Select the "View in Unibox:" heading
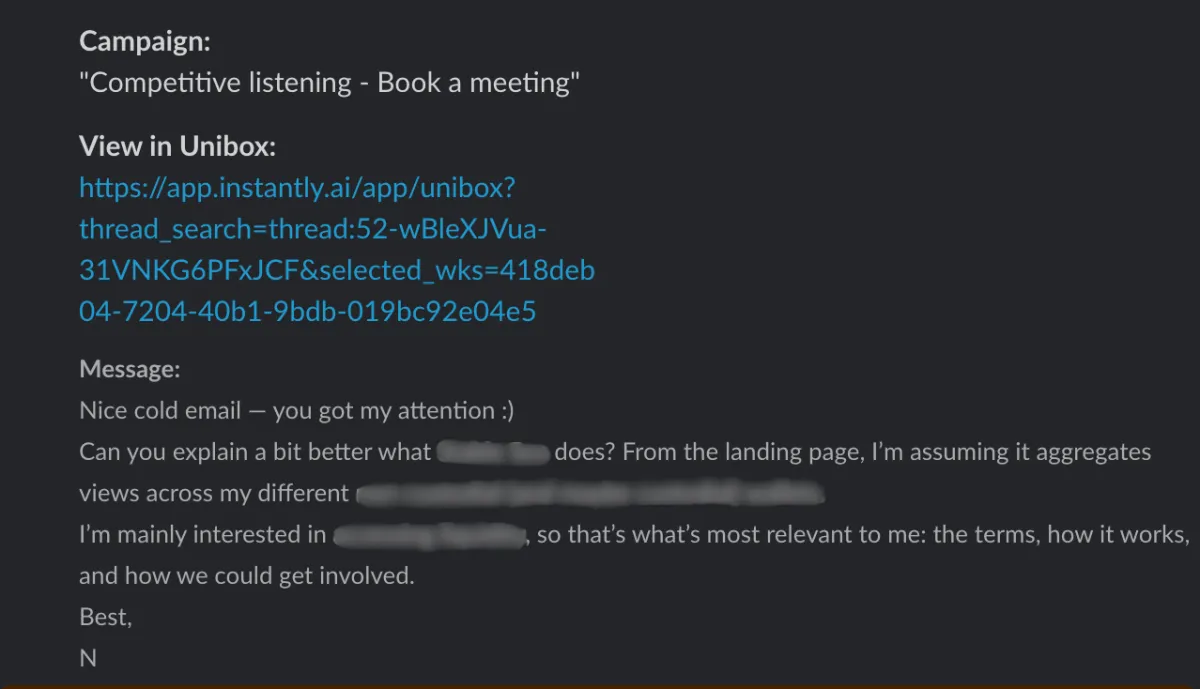This screenshot has width=1200, height=689. (177, 146)
